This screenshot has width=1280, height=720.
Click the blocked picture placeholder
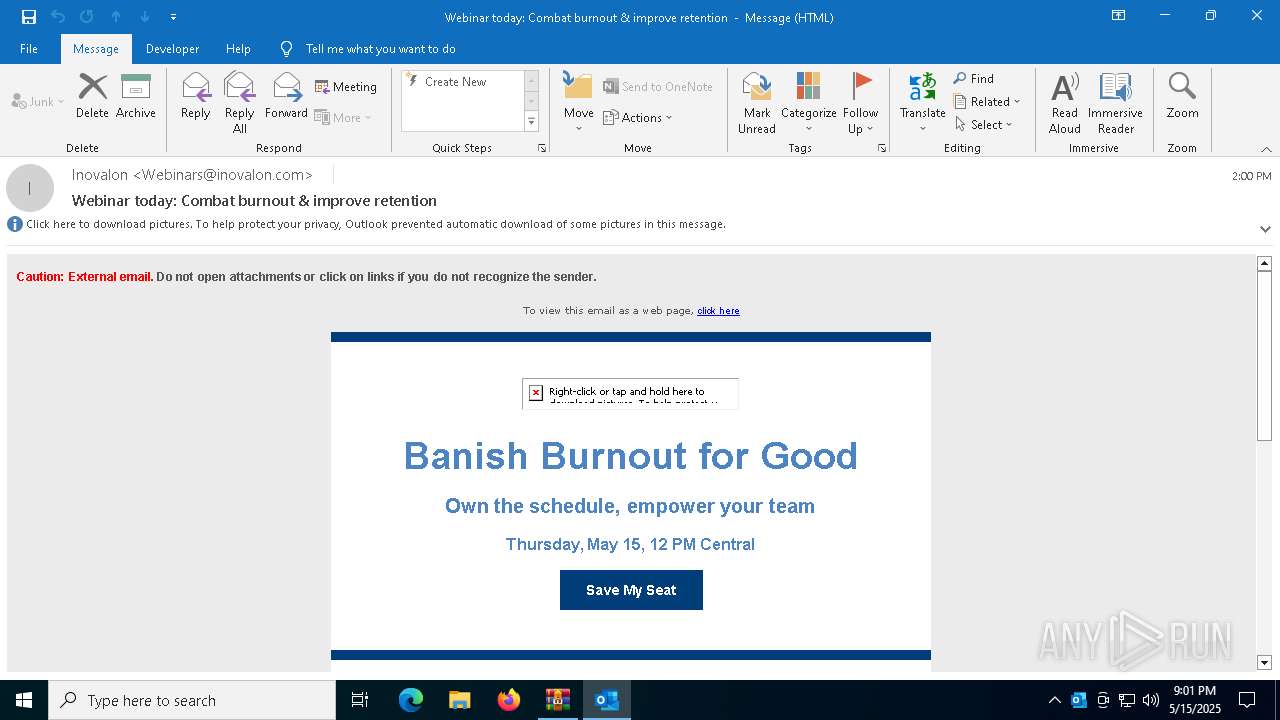(x=630, y=393)
